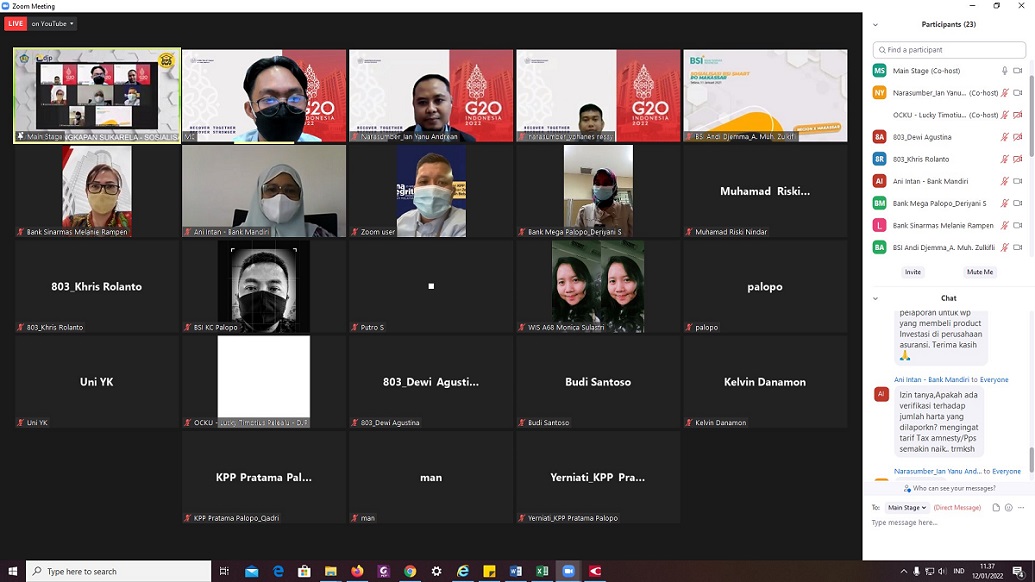Click the Mute Me button

click(980, 272)
